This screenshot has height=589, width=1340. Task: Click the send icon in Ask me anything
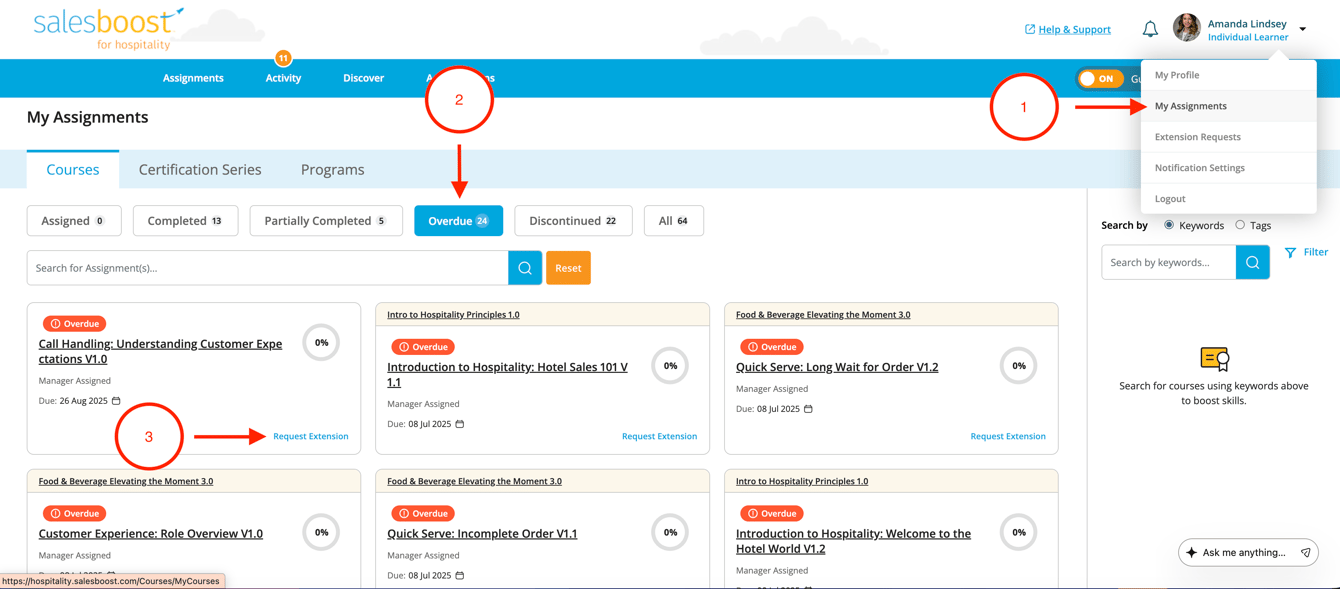(1305, 553)
